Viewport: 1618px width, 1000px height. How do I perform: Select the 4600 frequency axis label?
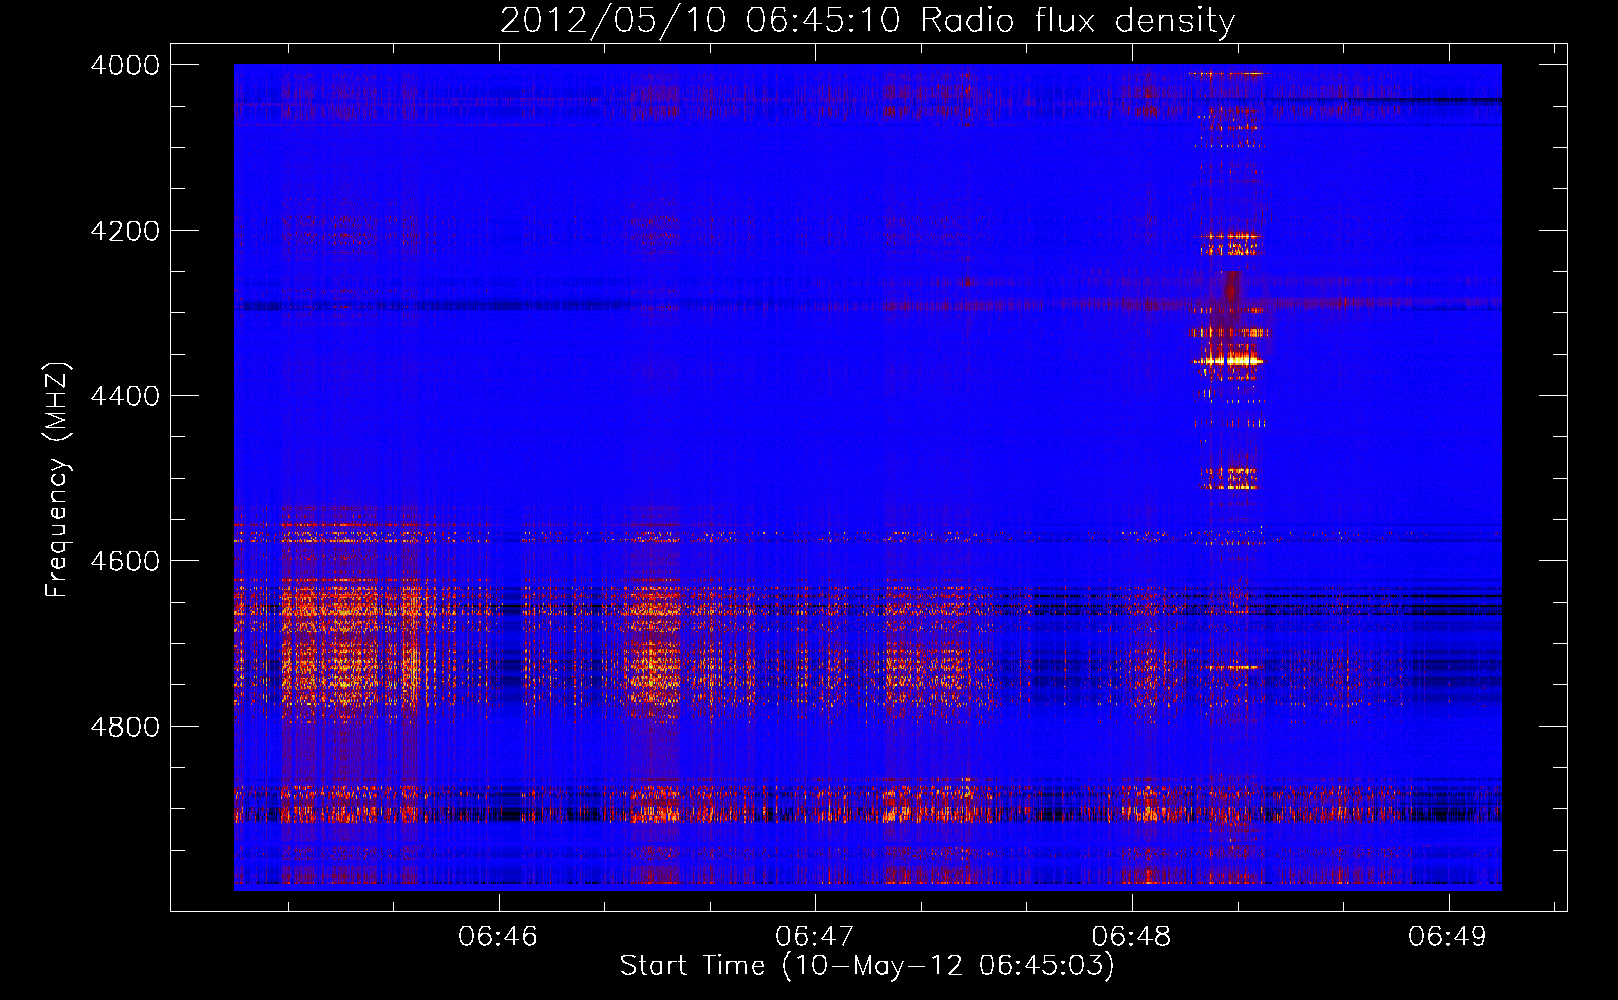[x=125, y=561]
